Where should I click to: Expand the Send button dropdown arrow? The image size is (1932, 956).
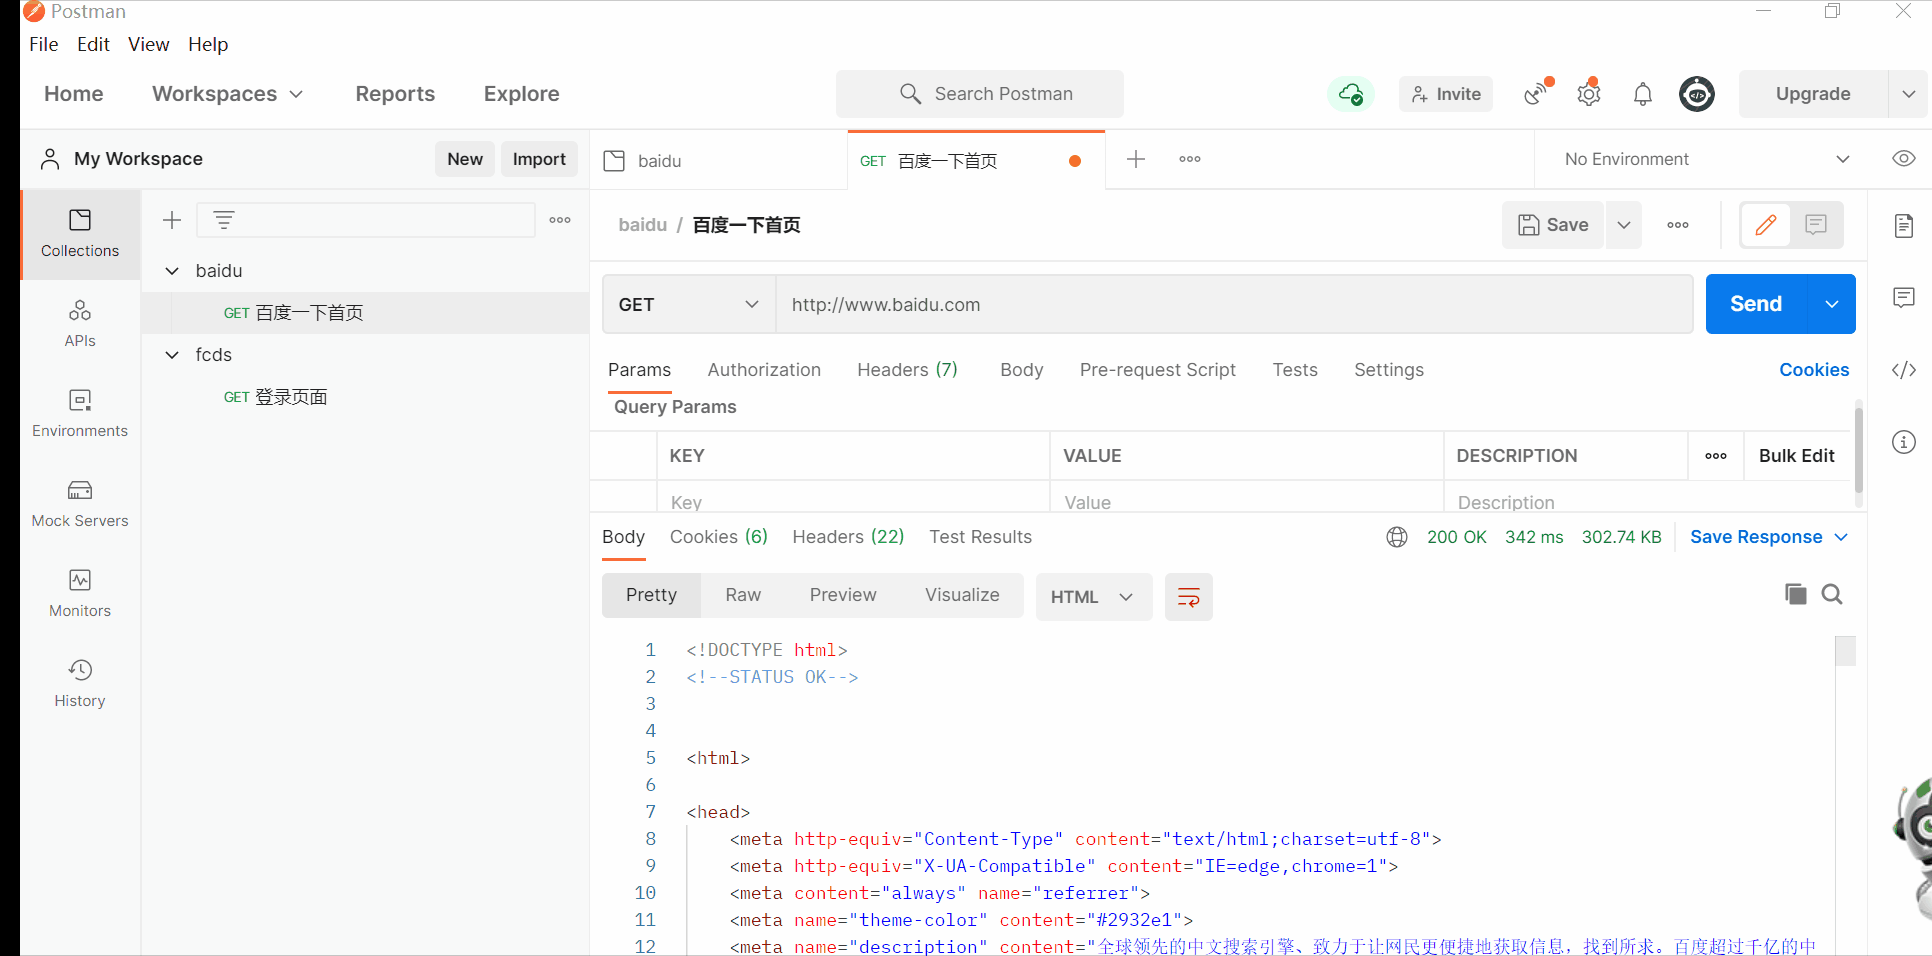click(1832, 304)
